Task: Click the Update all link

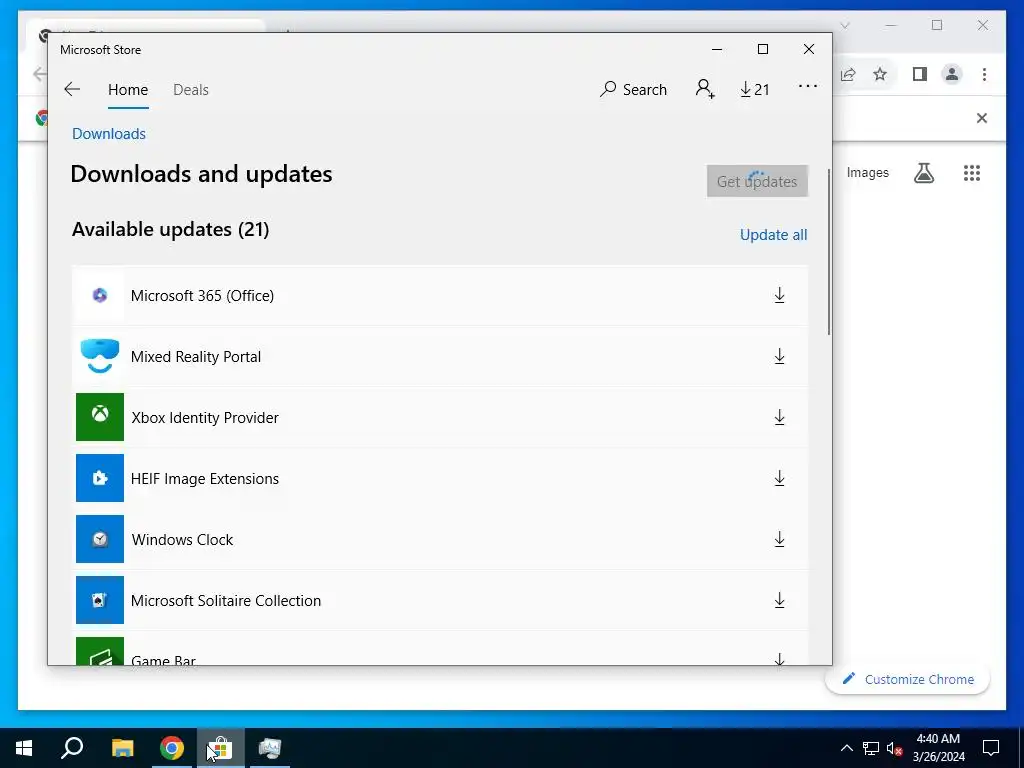Action: (x=773, y=234)
